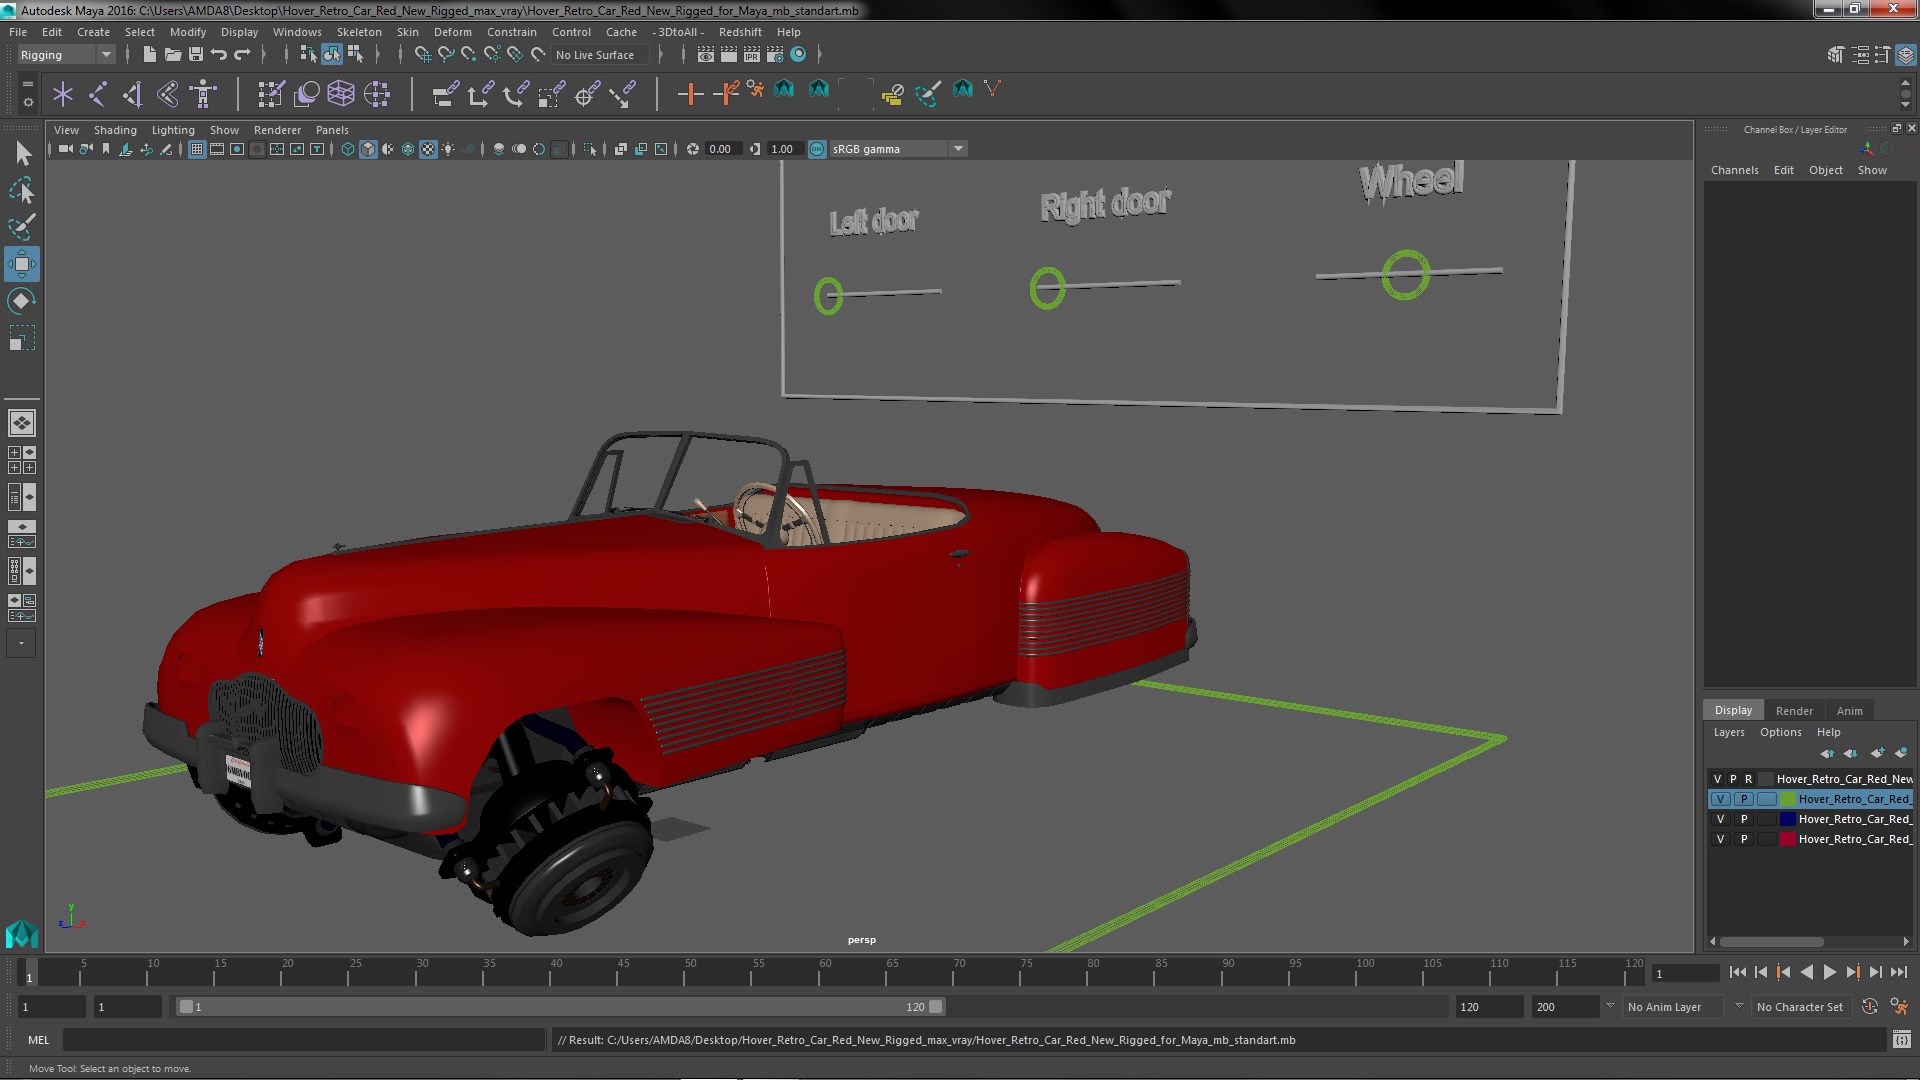This screenshot has width=1920, height=1080.
Task: Click the gamma value 1.00 field
Action: click(783, 149)
